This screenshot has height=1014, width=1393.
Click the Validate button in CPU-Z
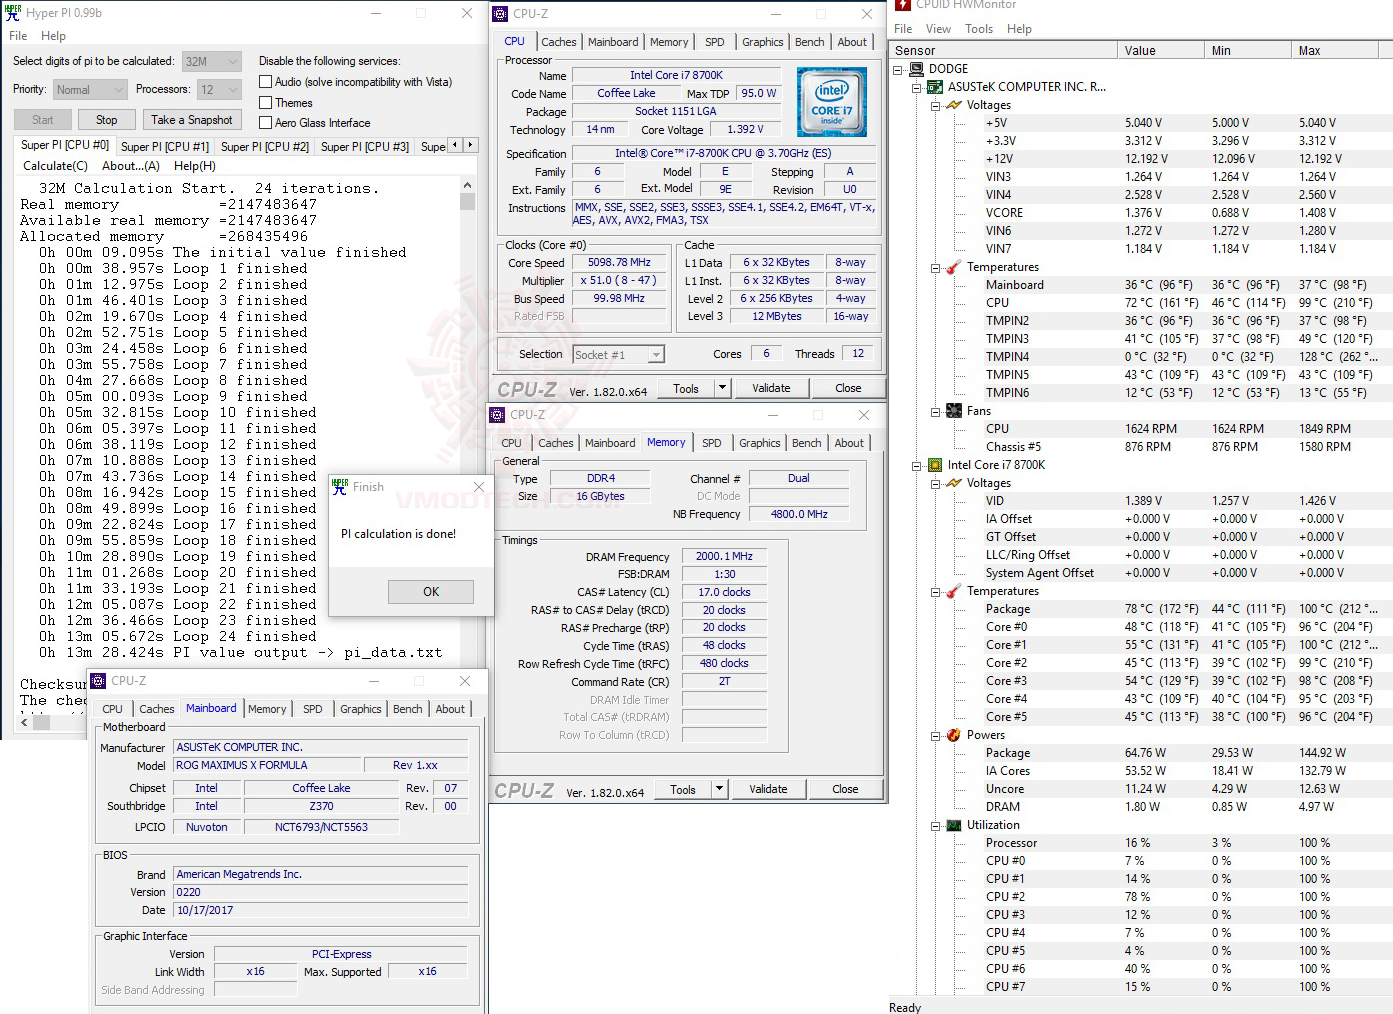pyautogui.click(x=771, y=387)
